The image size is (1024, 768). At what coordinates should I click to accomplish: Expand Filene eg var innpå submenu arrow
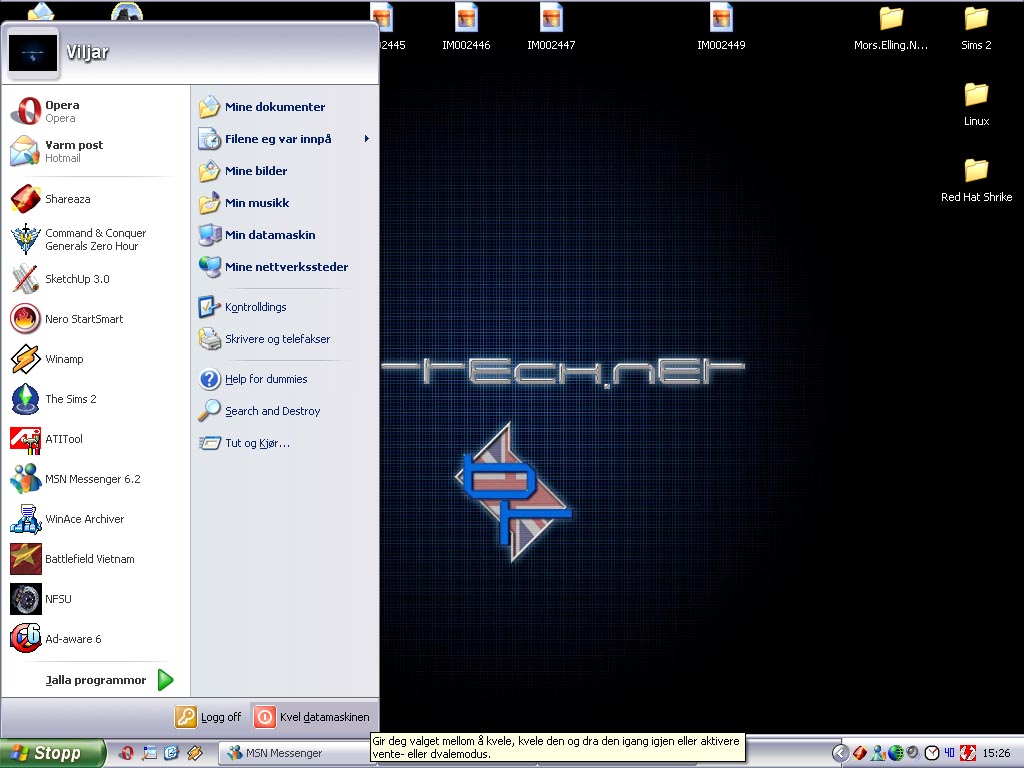[367, 138]
